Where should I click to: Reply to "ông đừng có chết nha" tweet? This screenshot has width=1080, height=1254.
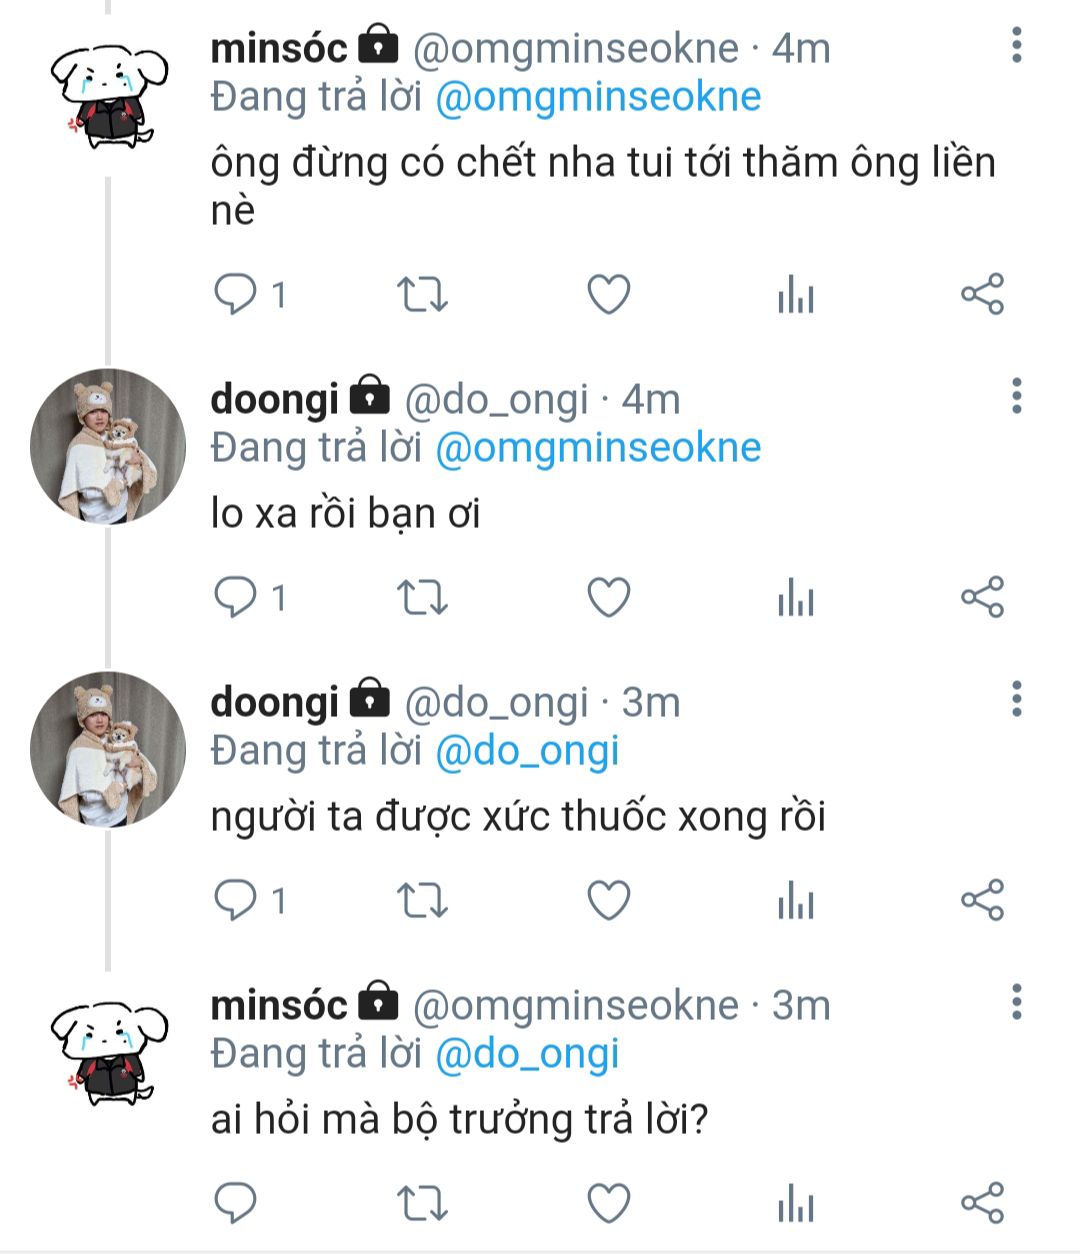(x=236, y=295)
